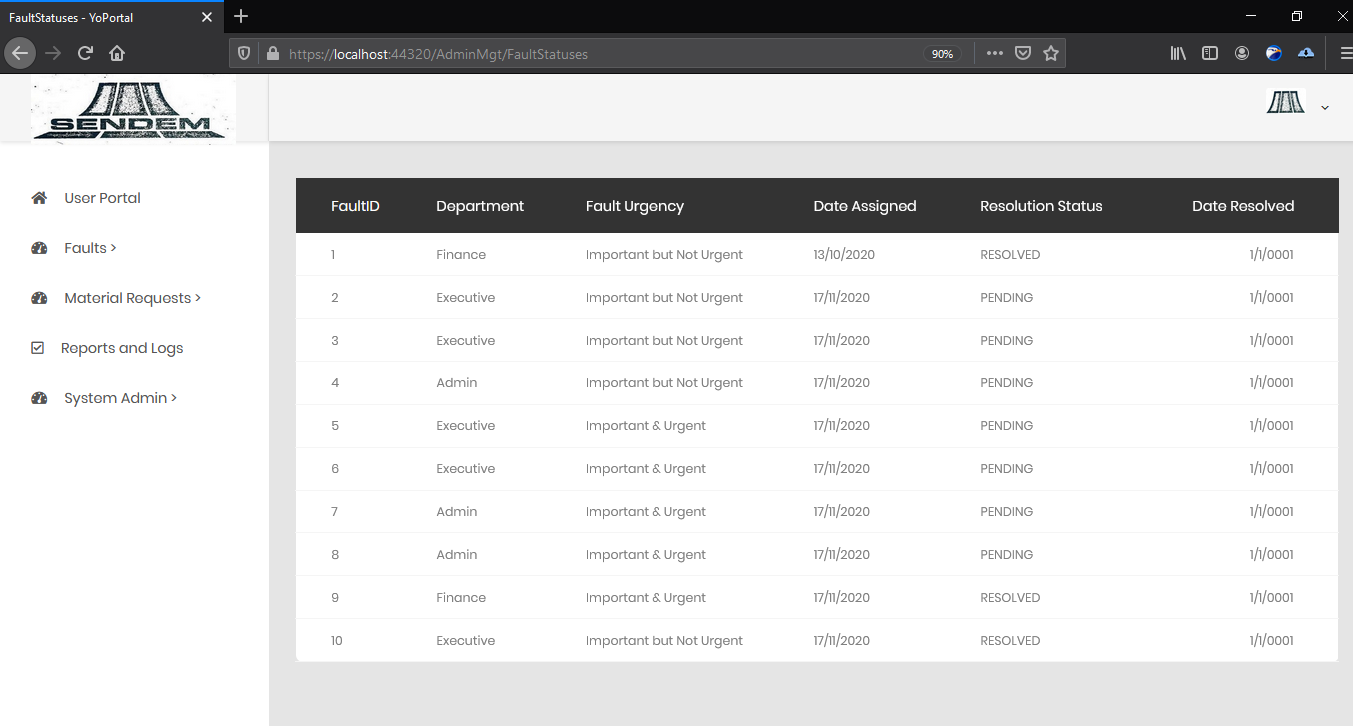Viewport: 1353px width, 726px height.
Task: Click the dashboard icon next to System Admin
Action: (39, 398)
